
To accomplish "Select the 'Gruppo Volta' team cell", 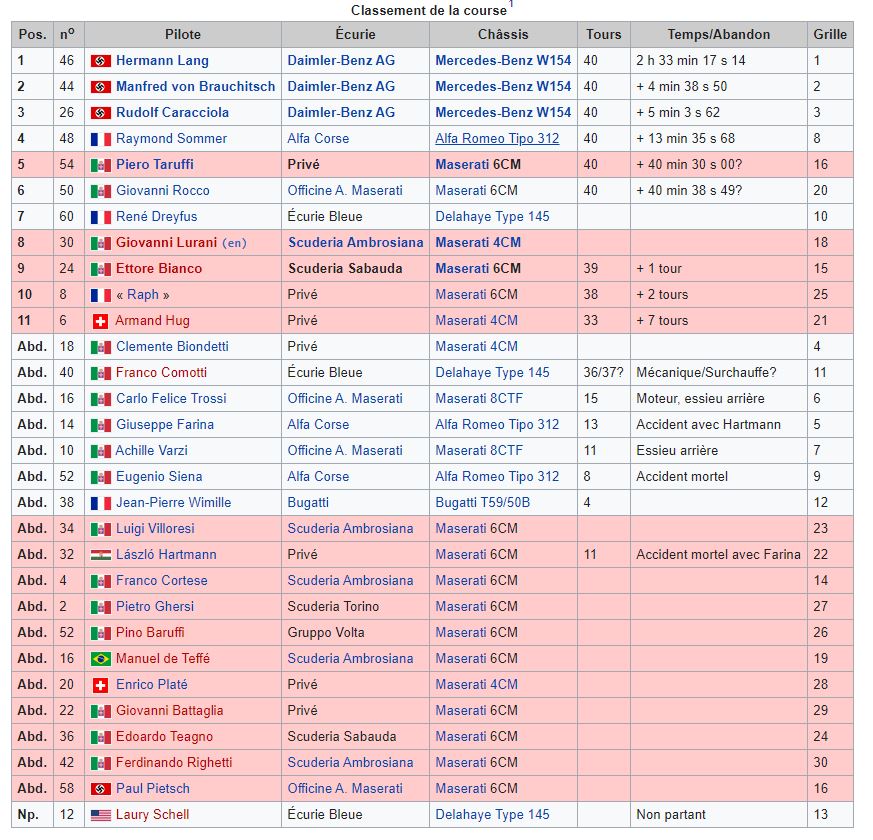I will pos(355,632).
